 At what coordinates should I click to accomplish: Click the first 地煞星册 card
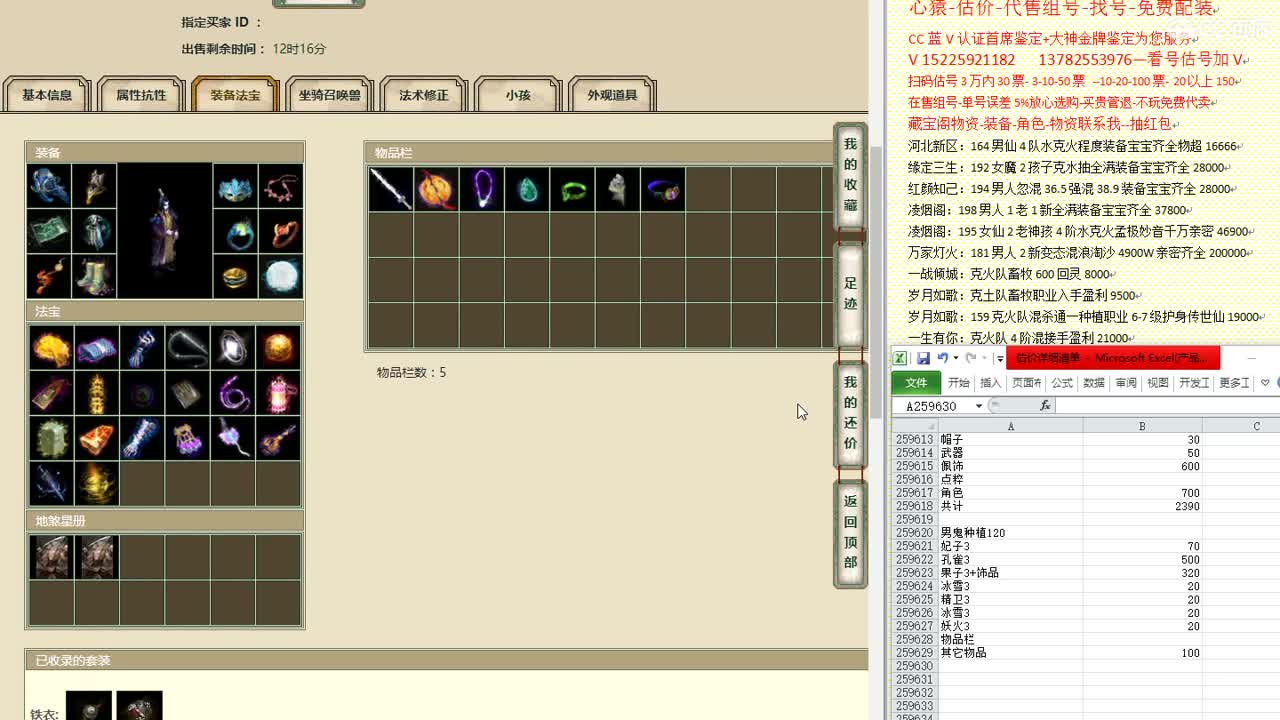(x=51, y=557)
